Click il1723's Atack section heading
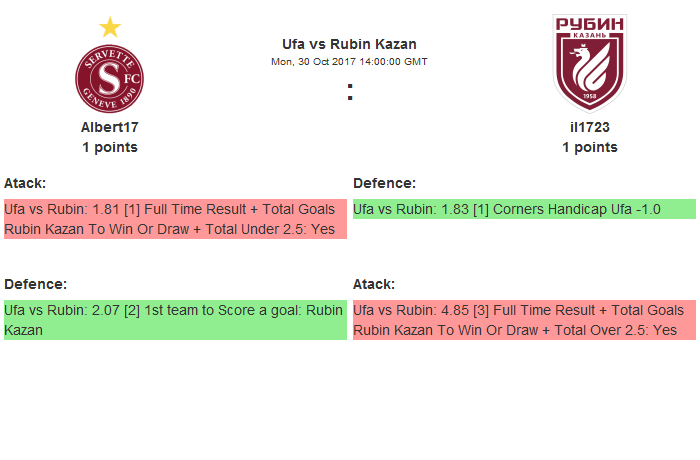Viewport: 700px width, 460px height. pos(374,284)
